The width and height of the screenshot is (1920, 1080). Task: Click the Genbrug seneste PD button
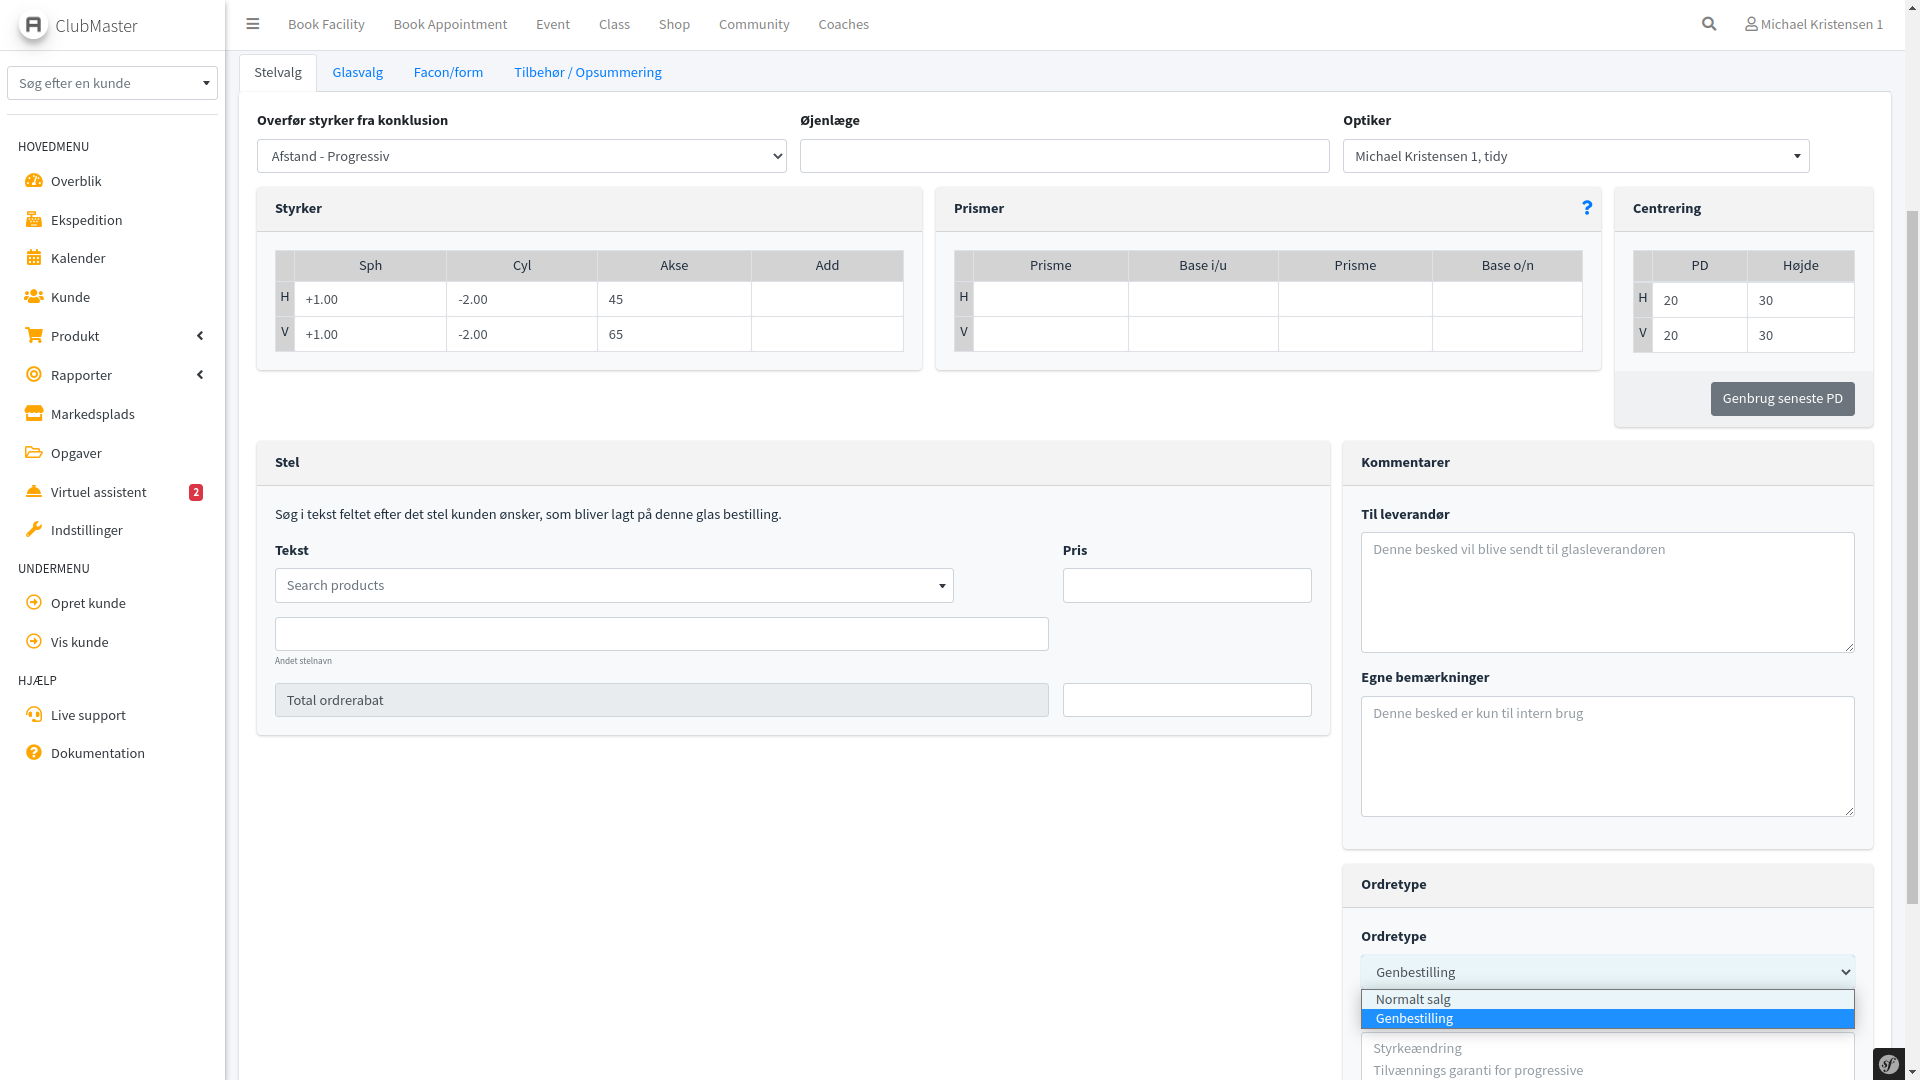[x=1781, y=399]
